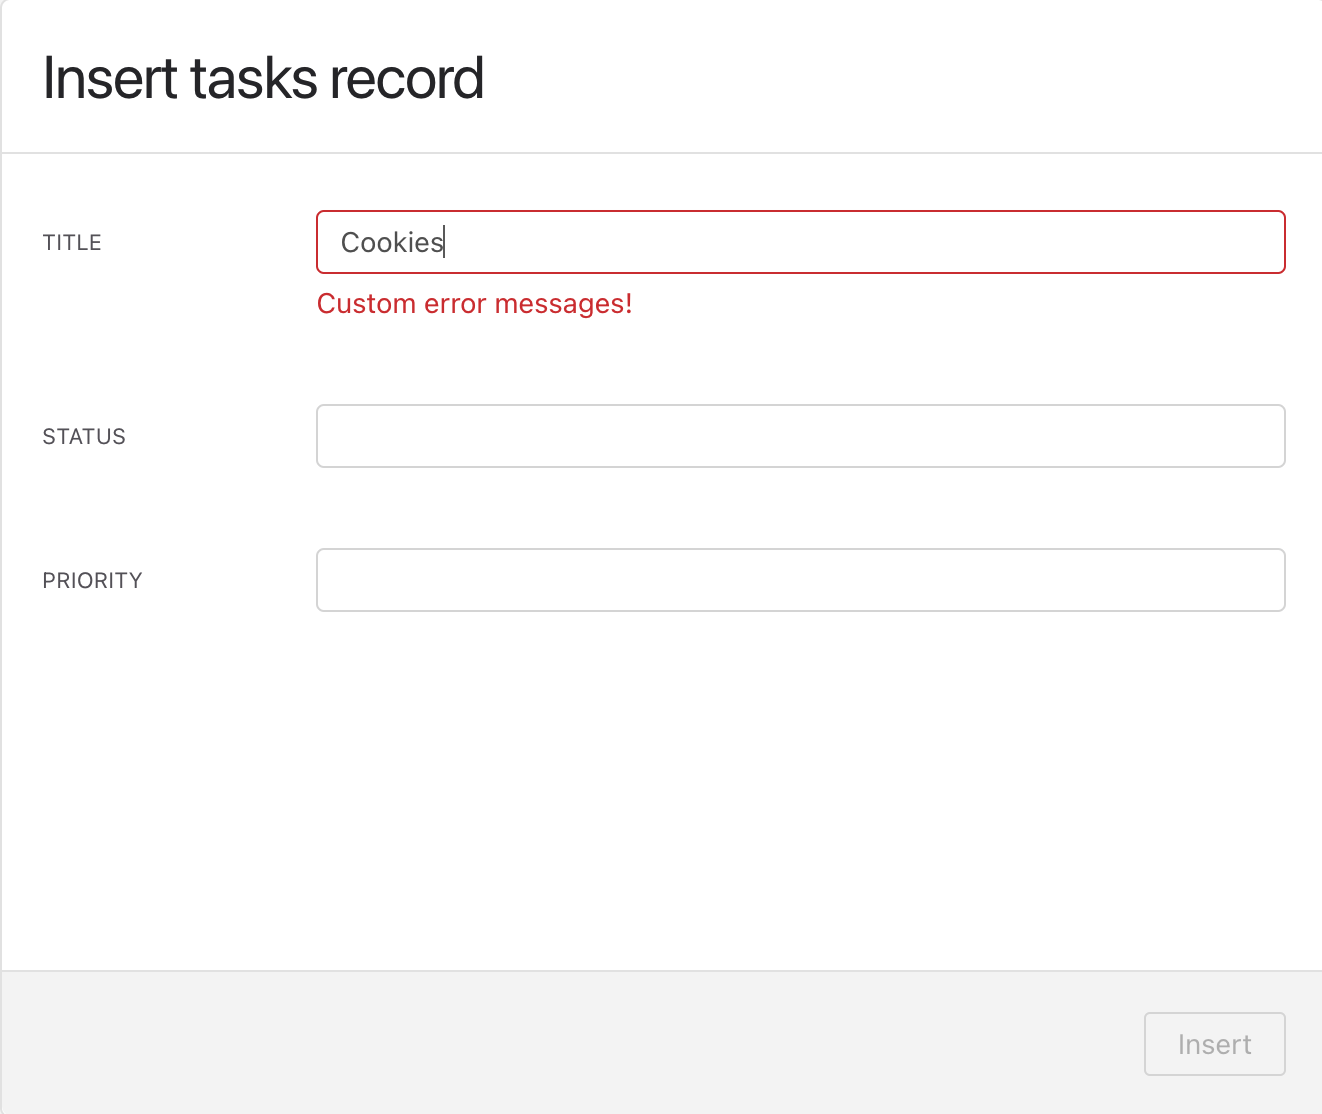Image resolution: width=1322 pixels, height=1114 pixels.
Task: Click blank form area below Priority field
Action: tap(660, 790)
